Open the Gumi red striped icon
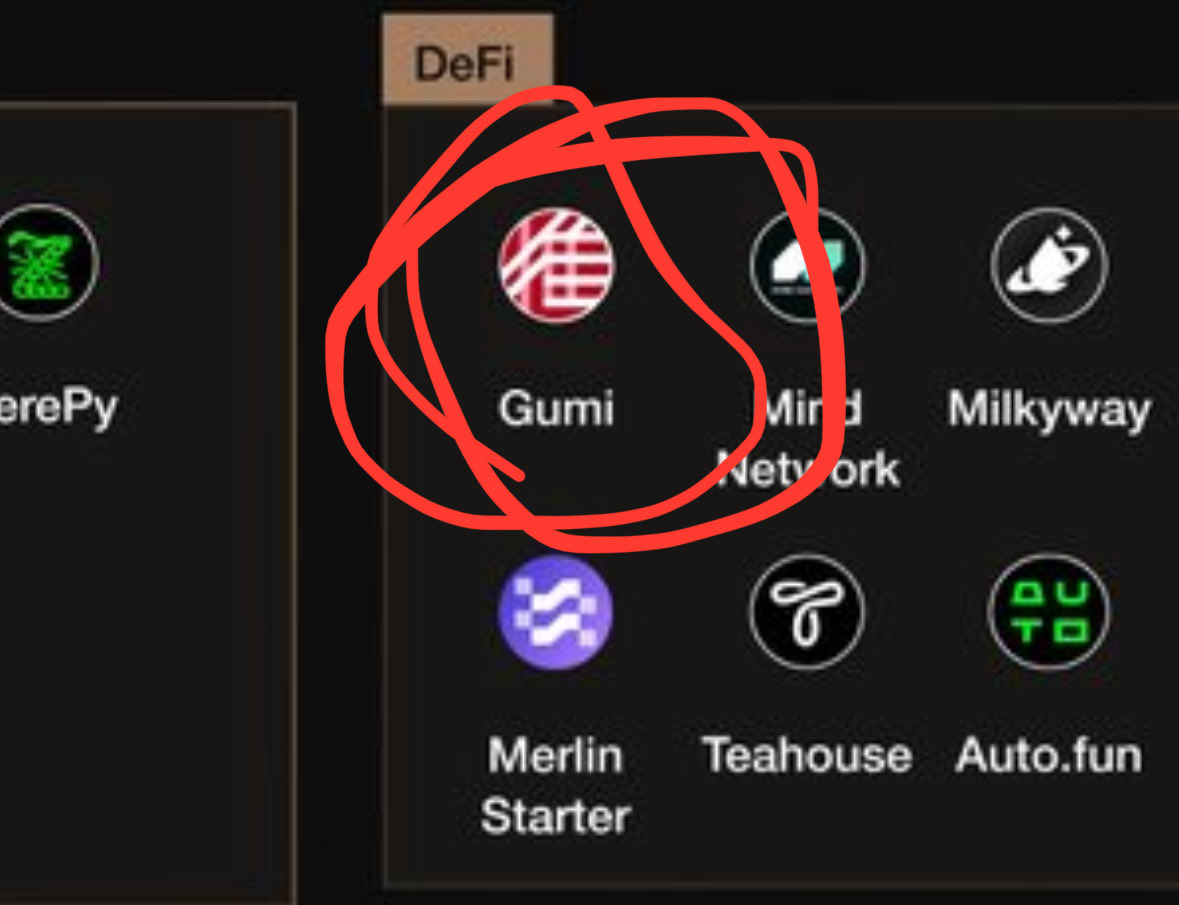The height and width of the screenshot is (905, 1179). 556,265
